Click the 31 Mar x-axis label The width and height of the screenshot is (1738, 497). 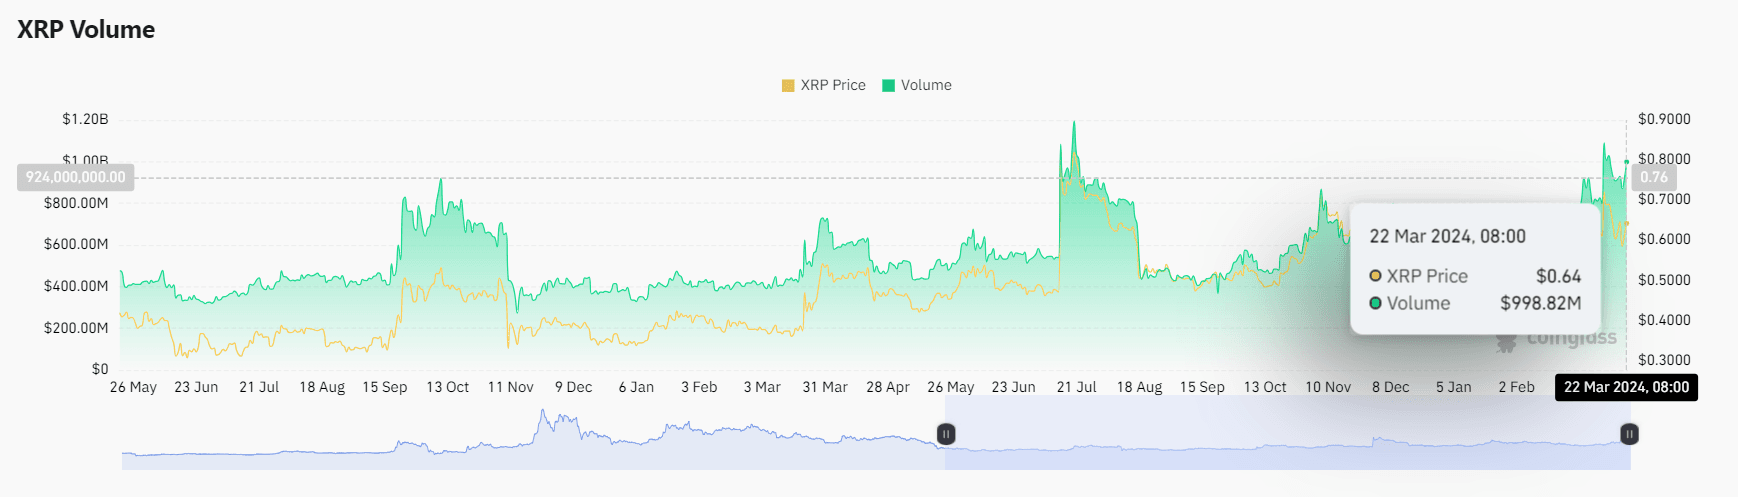825,387
